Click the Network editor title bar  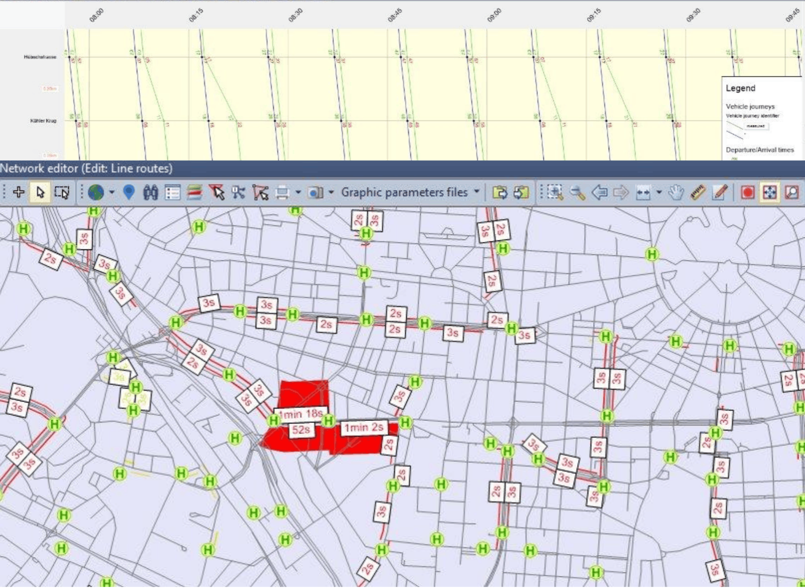(x=402, y=168)
